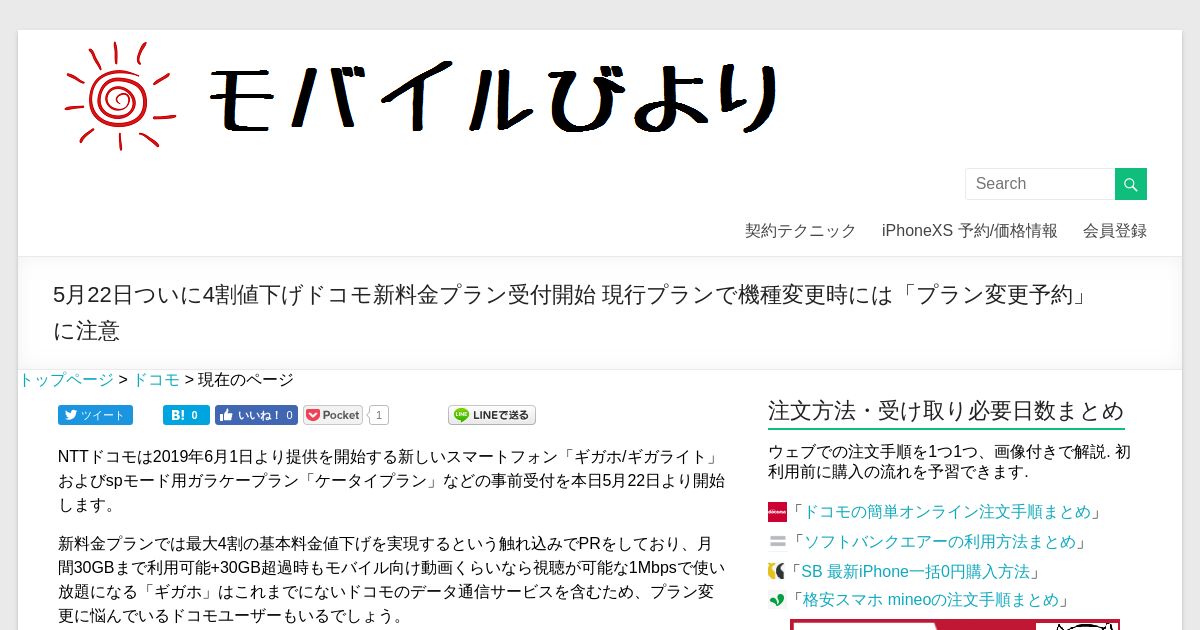Click the モバイルびより site logo
Image resolution: width=1200 pixels, height=630 pixels.
(422, 97)
